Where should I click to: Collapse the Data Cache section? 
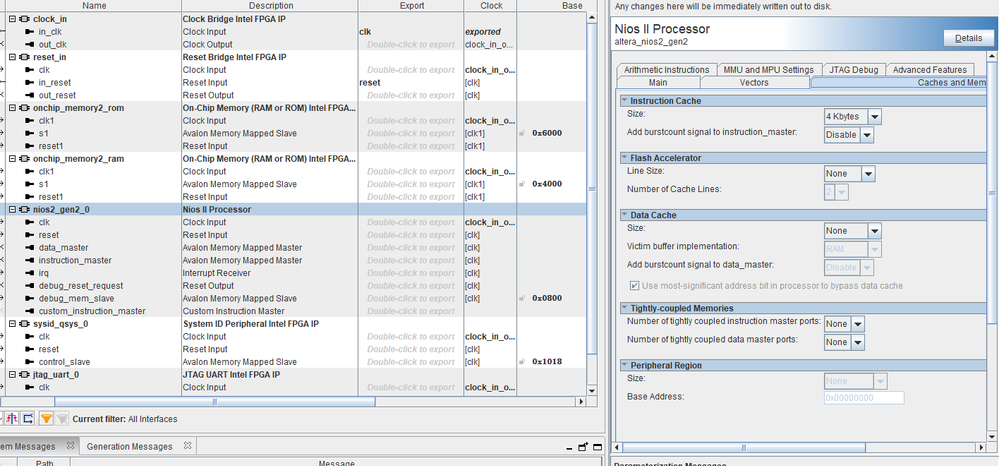(x=624, y=215)
